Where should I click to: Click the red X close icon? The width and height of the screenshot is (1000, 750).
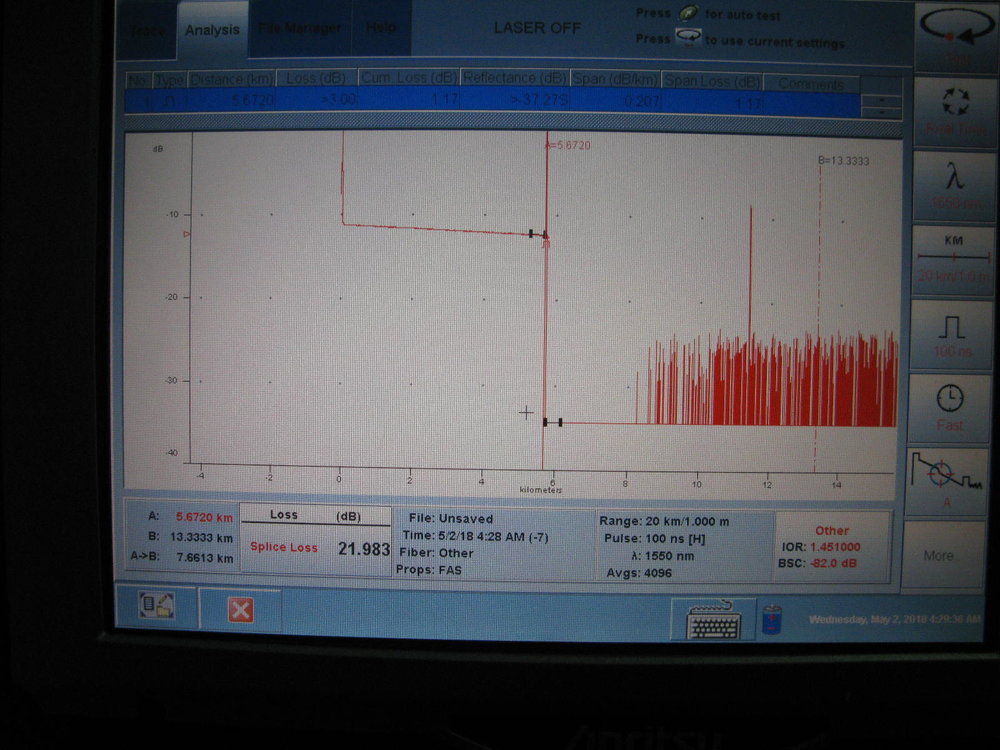click(240, 609)
